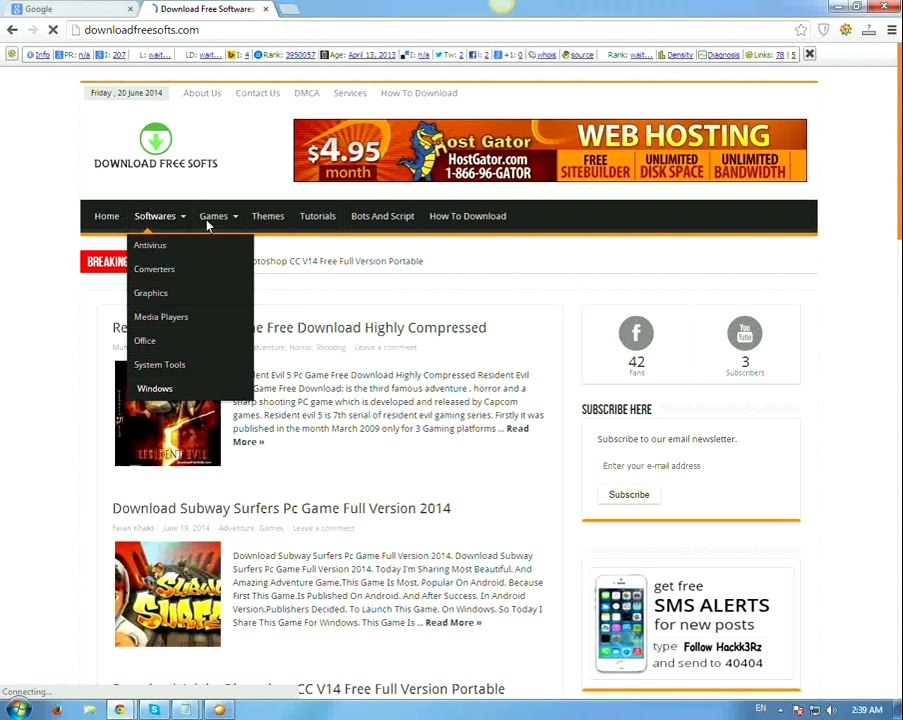Click Leave a comment on Subway Surfers
Viewport: 903px width, 720px height.
pyautogui.click(x=324, y=528)
